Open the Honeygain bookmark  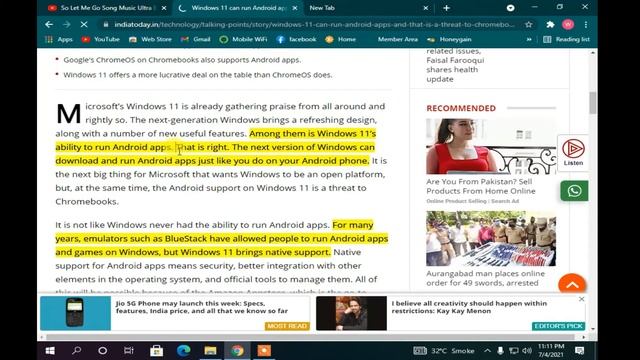tap(449, 40)
